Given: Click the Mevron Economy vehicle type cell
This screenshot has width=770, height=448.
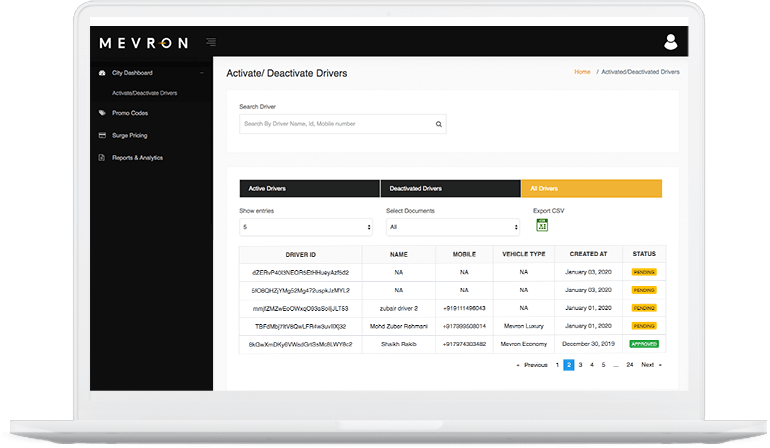Looking at the screenshot, I should click(x=523, y=344).
